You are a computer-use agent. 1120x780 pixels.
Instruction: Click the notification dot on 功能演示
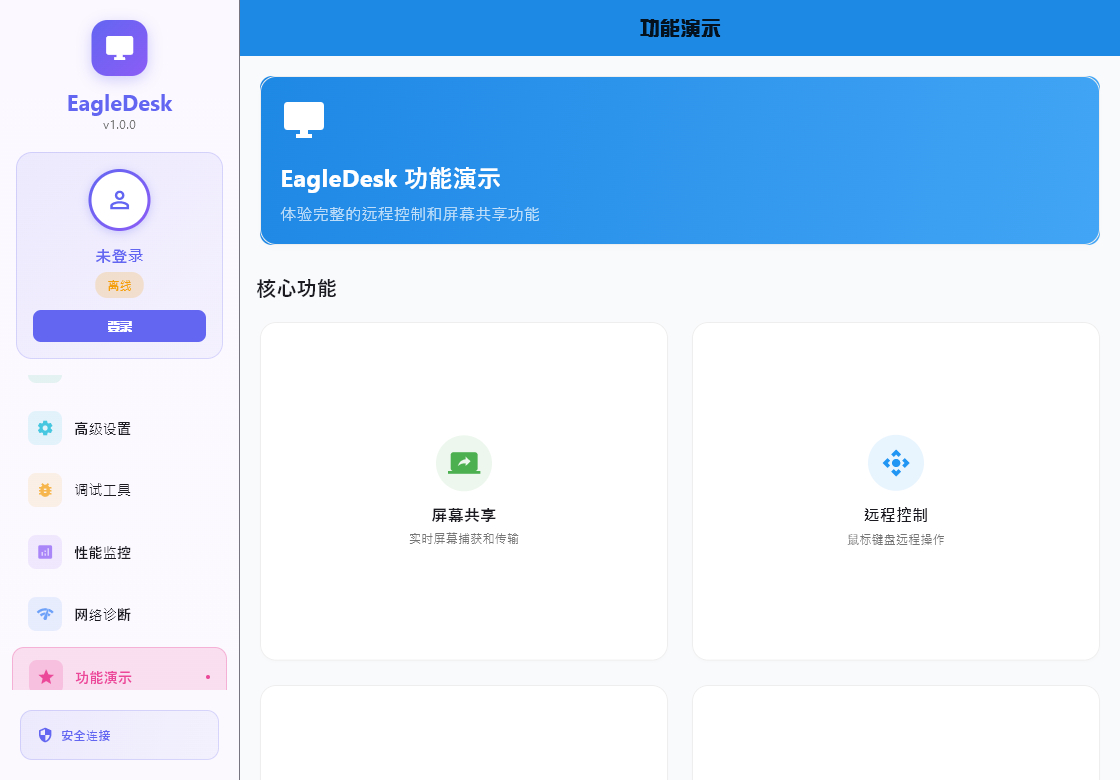click(207, 676)
